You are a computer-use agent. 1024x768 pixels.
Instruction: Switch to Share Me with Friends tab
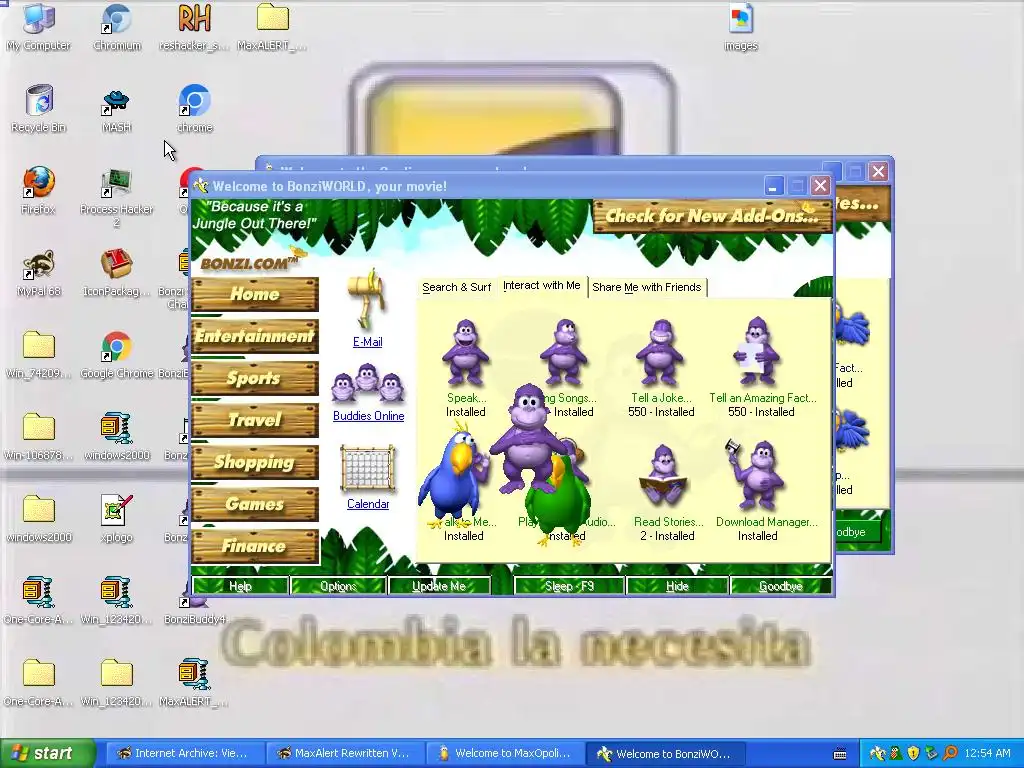click(647, 287)
